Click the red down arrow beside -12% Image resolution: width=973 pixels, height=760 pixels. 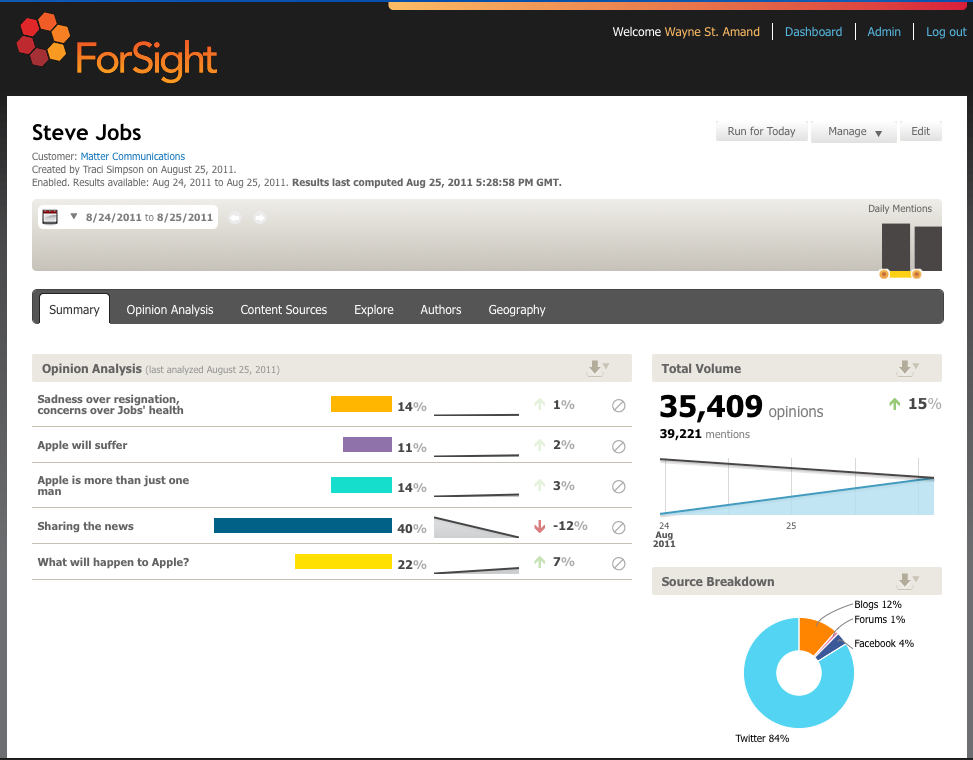[x=539, y=526]
